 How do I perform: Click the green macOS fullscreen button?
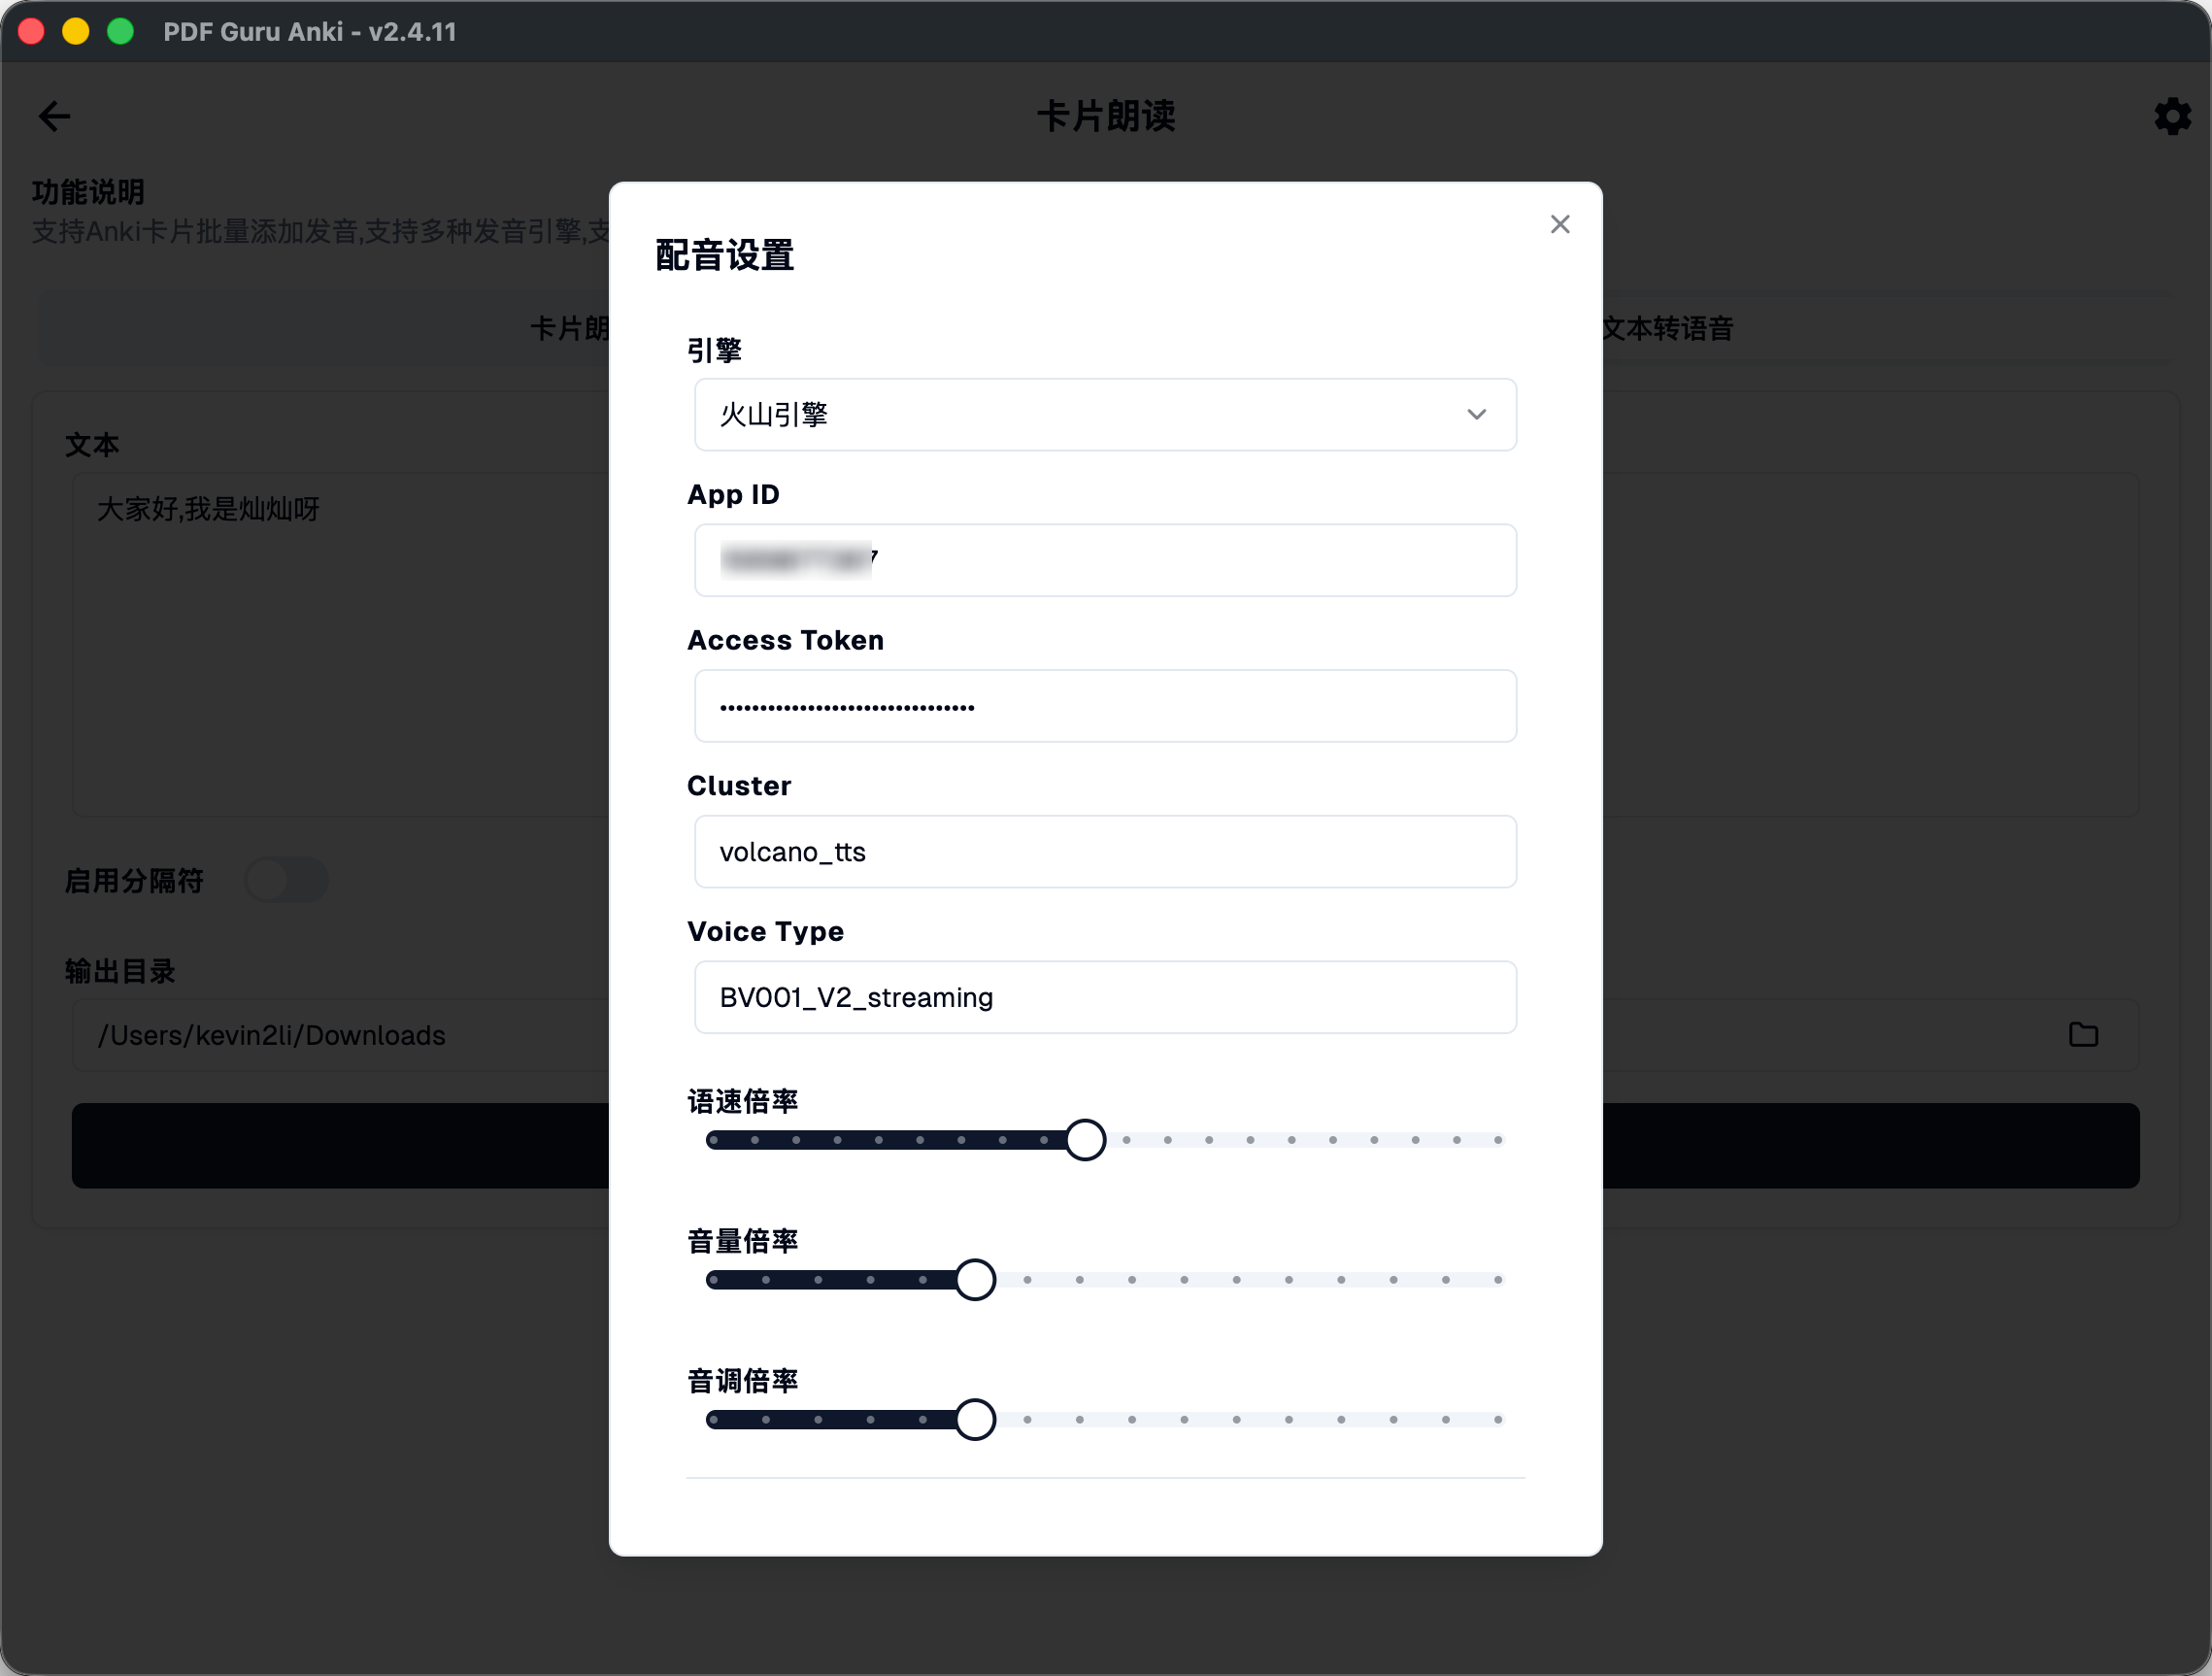click(x=120, y=31)
